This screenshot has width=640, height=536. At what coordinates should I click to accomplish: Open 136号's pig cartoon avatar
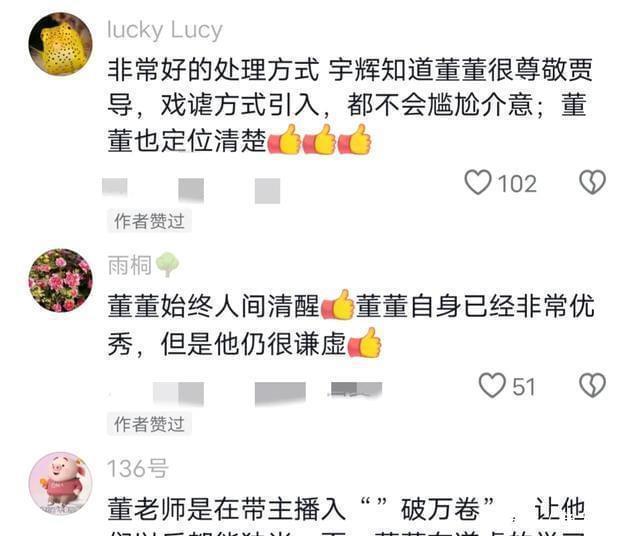click(x=60, y=483)
